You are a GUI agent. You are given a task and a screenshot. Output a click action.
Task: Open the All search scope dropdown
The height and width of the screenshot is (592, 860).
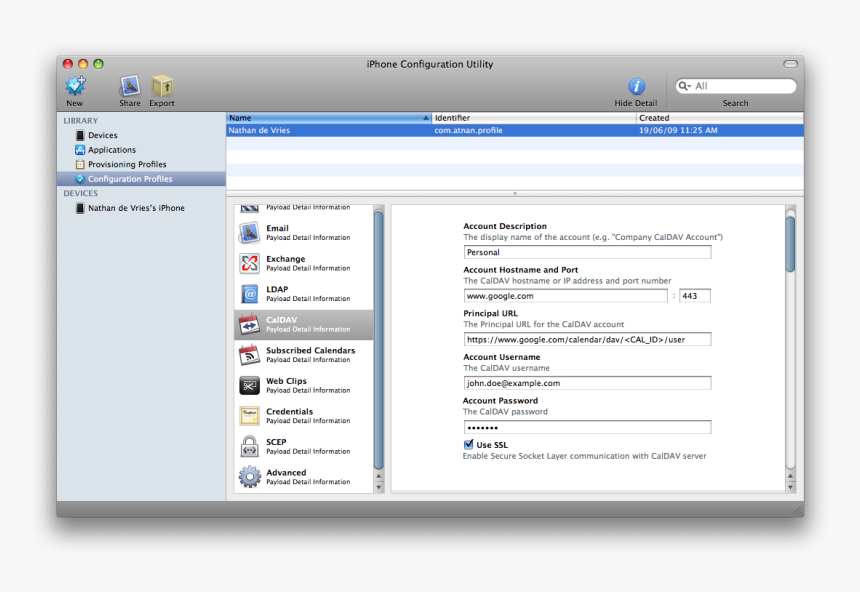[x=688, y=86]
